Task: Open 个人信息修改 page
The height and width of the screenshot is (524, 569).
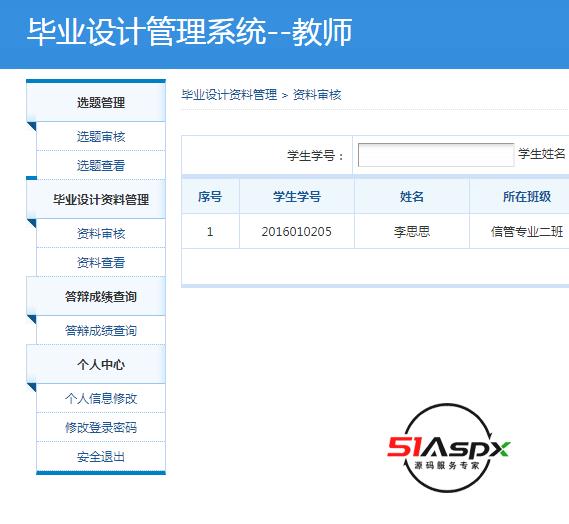Action: tap(101, 398)
